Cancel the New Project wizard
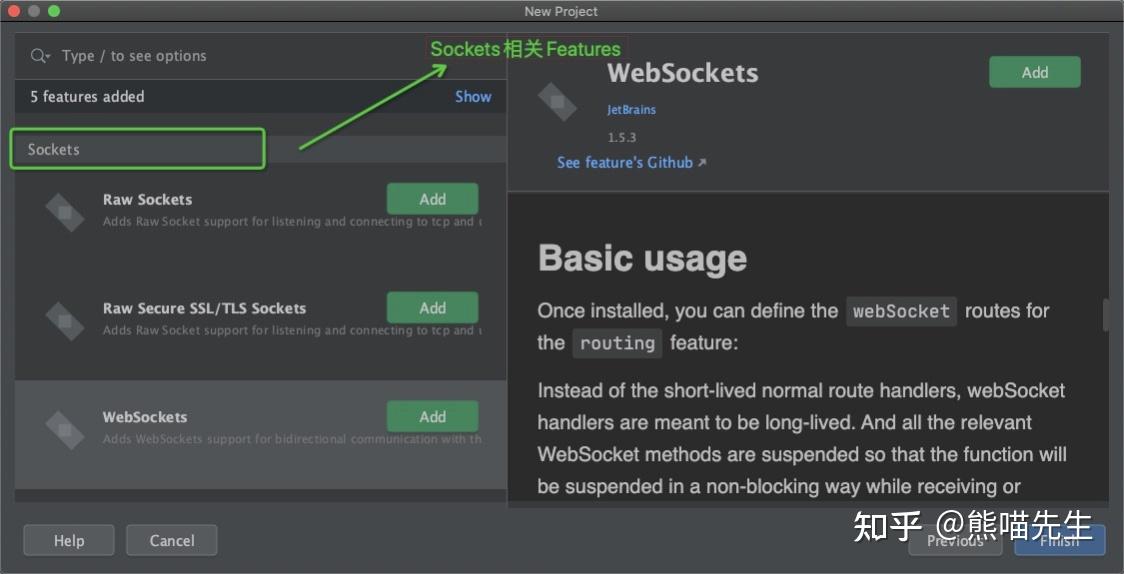Image resolution: width=1124 pixels, height=574 pixels. pos(172,541)
